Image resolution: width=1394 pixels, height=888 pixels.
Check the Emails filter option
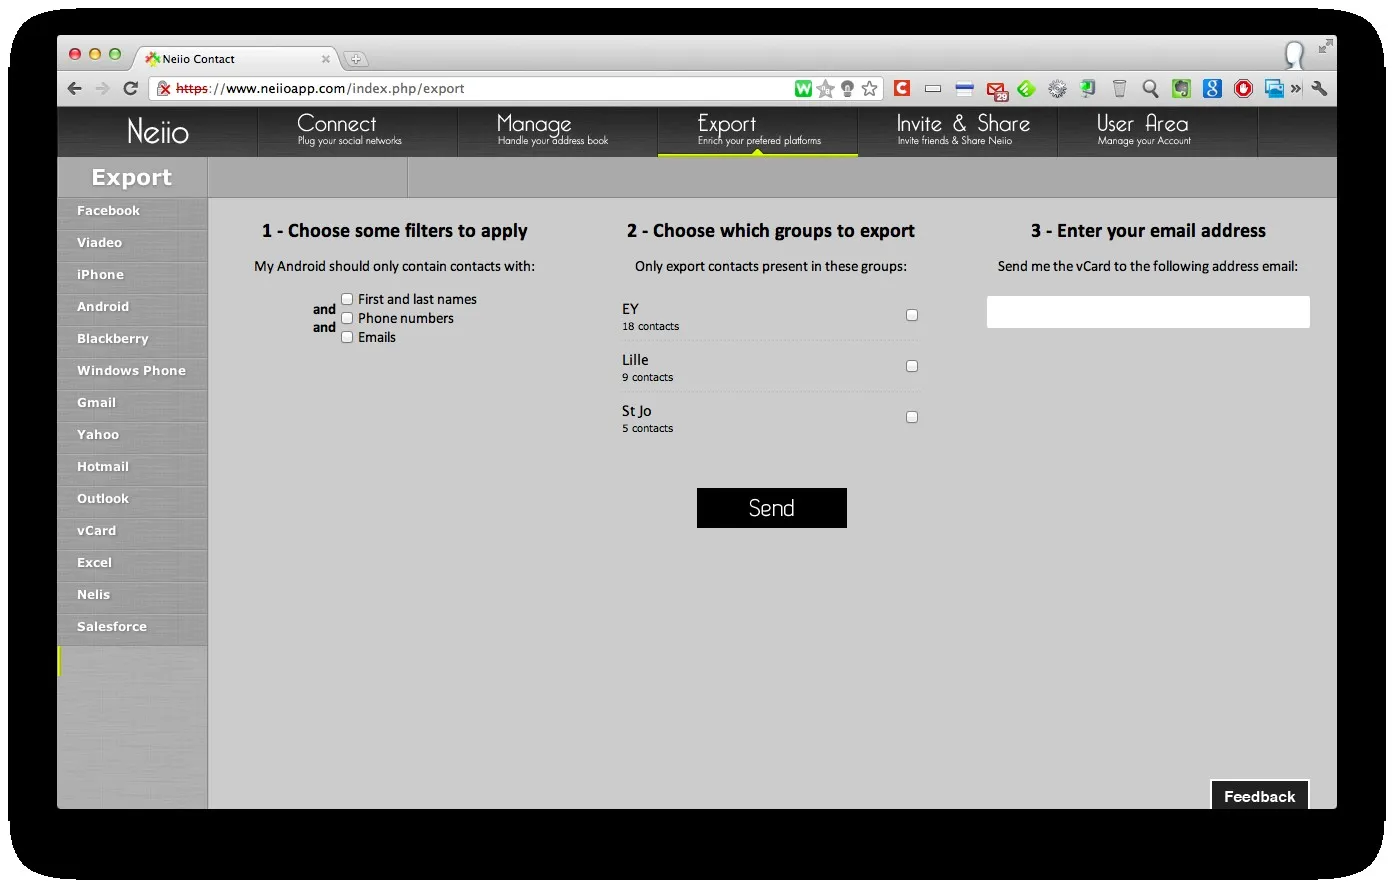pos(347,337)
